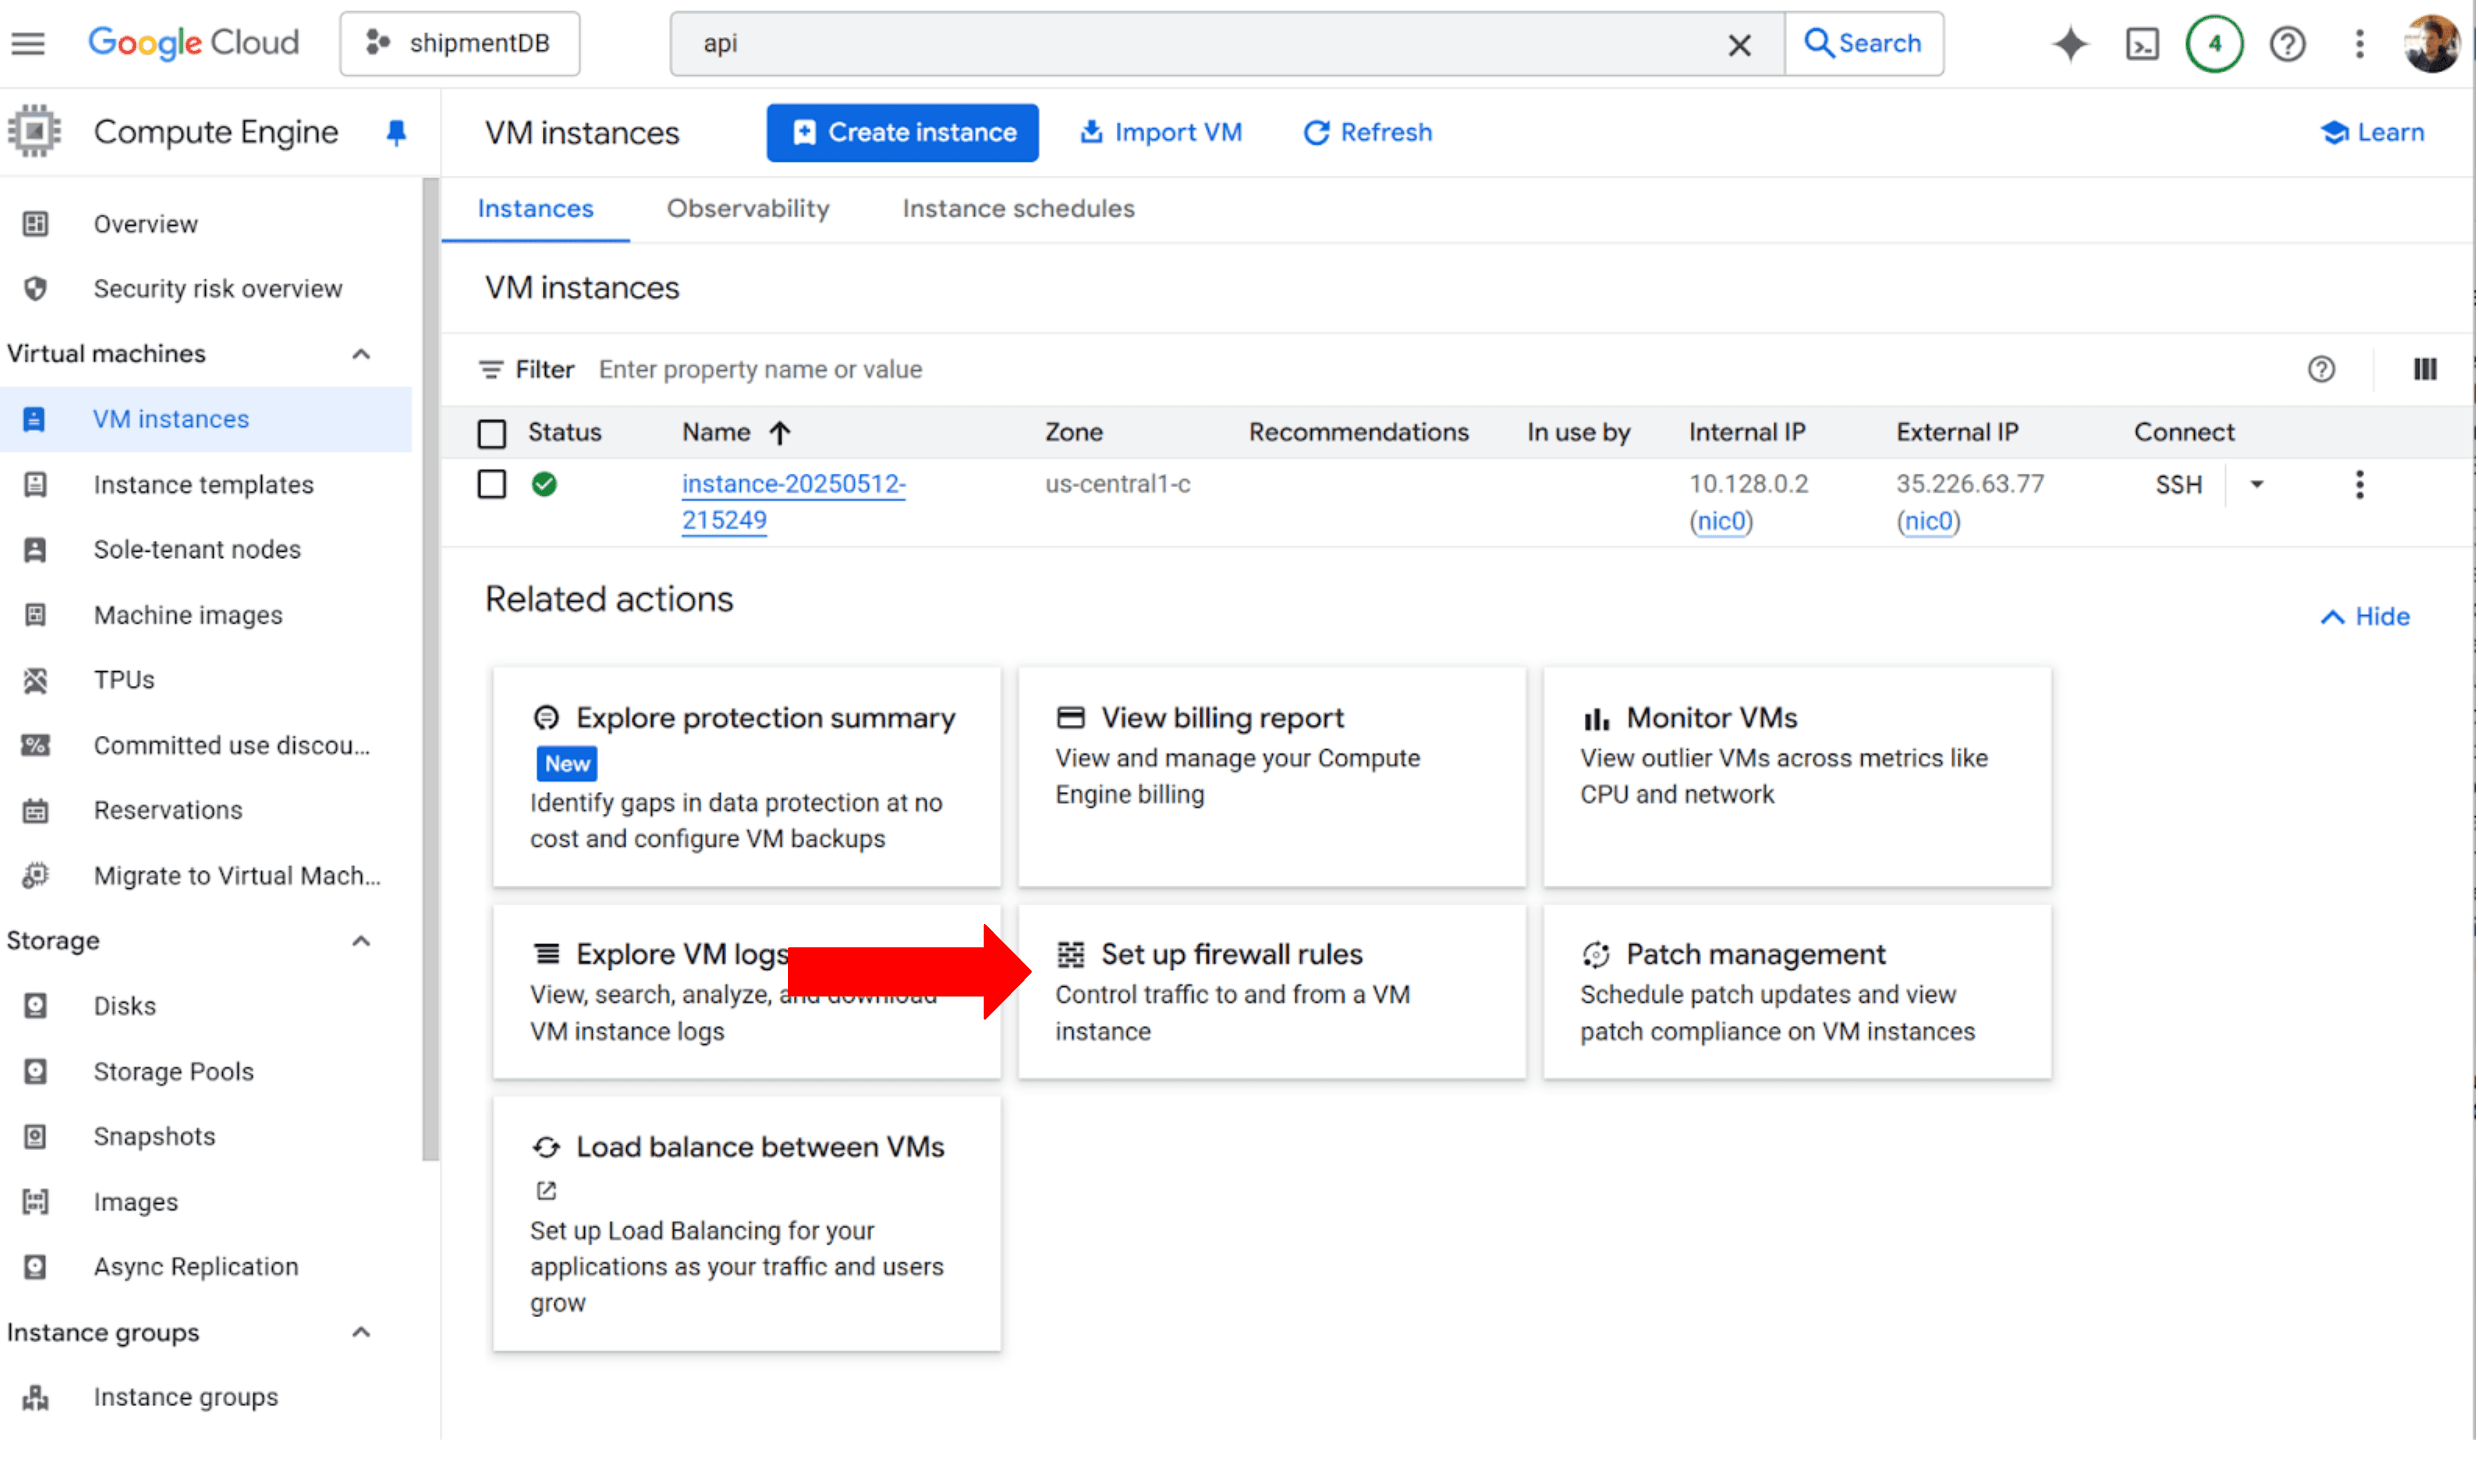Check the instance-20250512-215249 row checkbox
2478x1468 pixels.
tap(492, 485)
